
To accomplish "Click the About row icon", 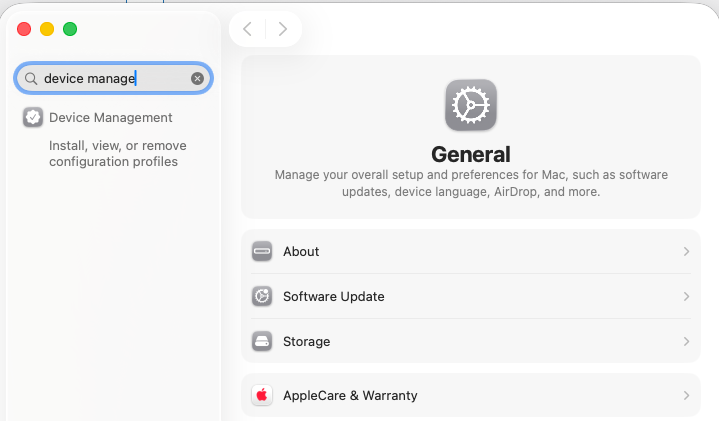I will click(262, 252).
